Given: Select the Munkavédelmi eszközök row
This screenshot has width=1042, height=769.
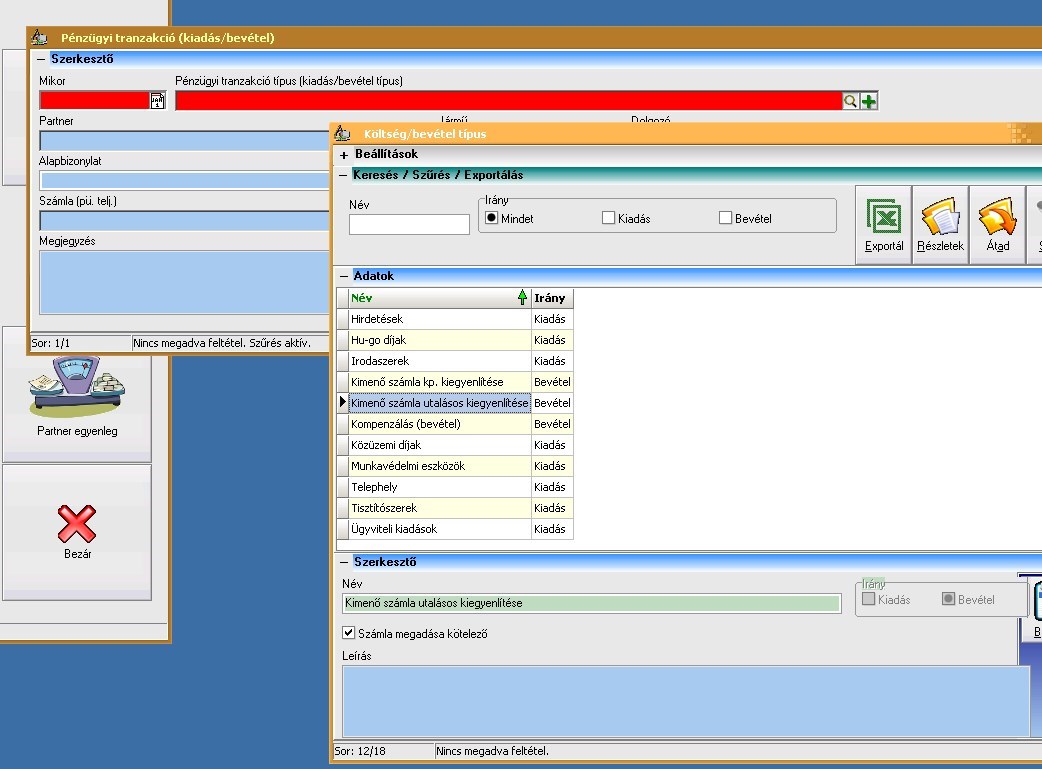Looking at the screenshot, I should point(455,466).
